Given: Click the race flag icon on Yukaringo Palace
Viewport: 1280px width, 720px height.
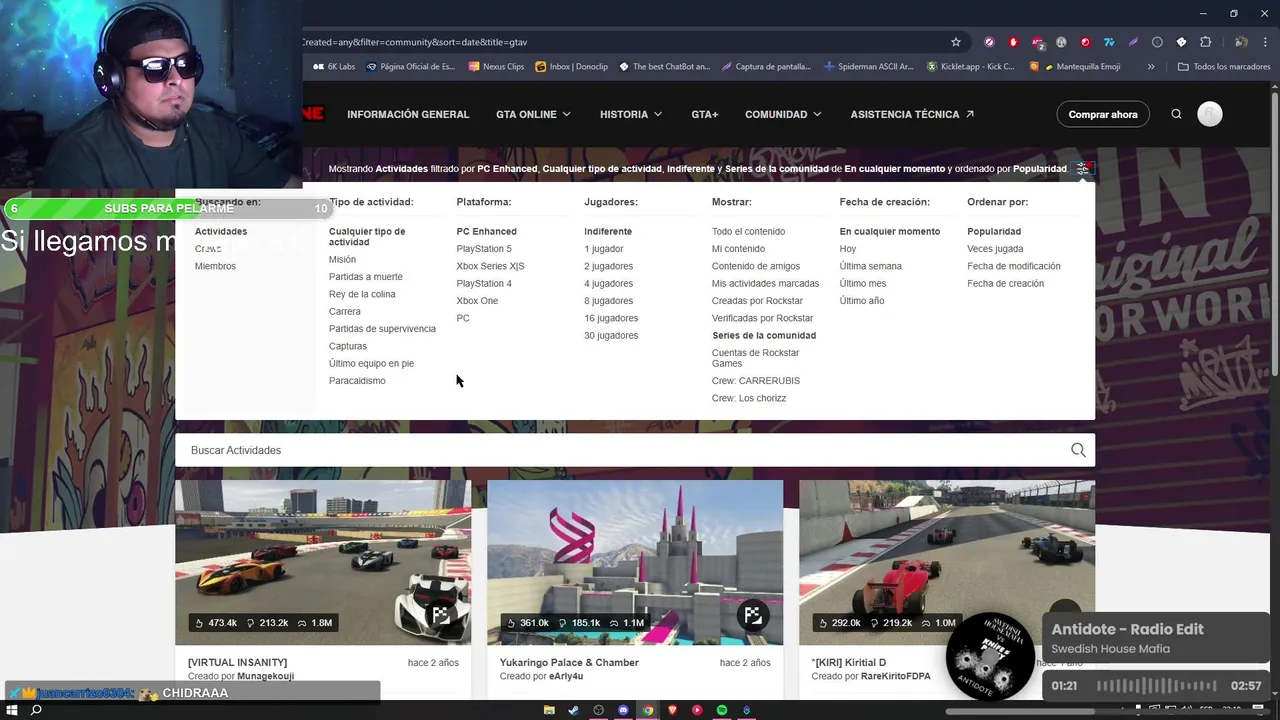Looking at the screenshot, I should coord(753,615).
